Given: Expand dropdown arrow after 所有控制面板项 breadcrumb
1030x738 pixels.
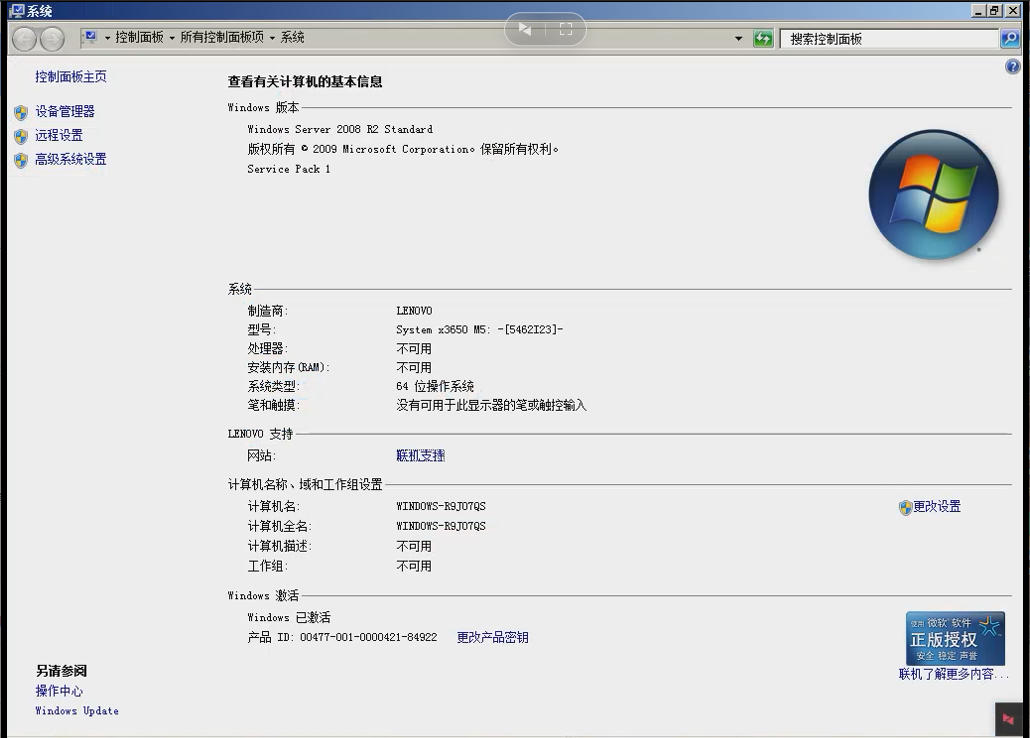Looking at the screenshot, I should (x=272, y=38).
